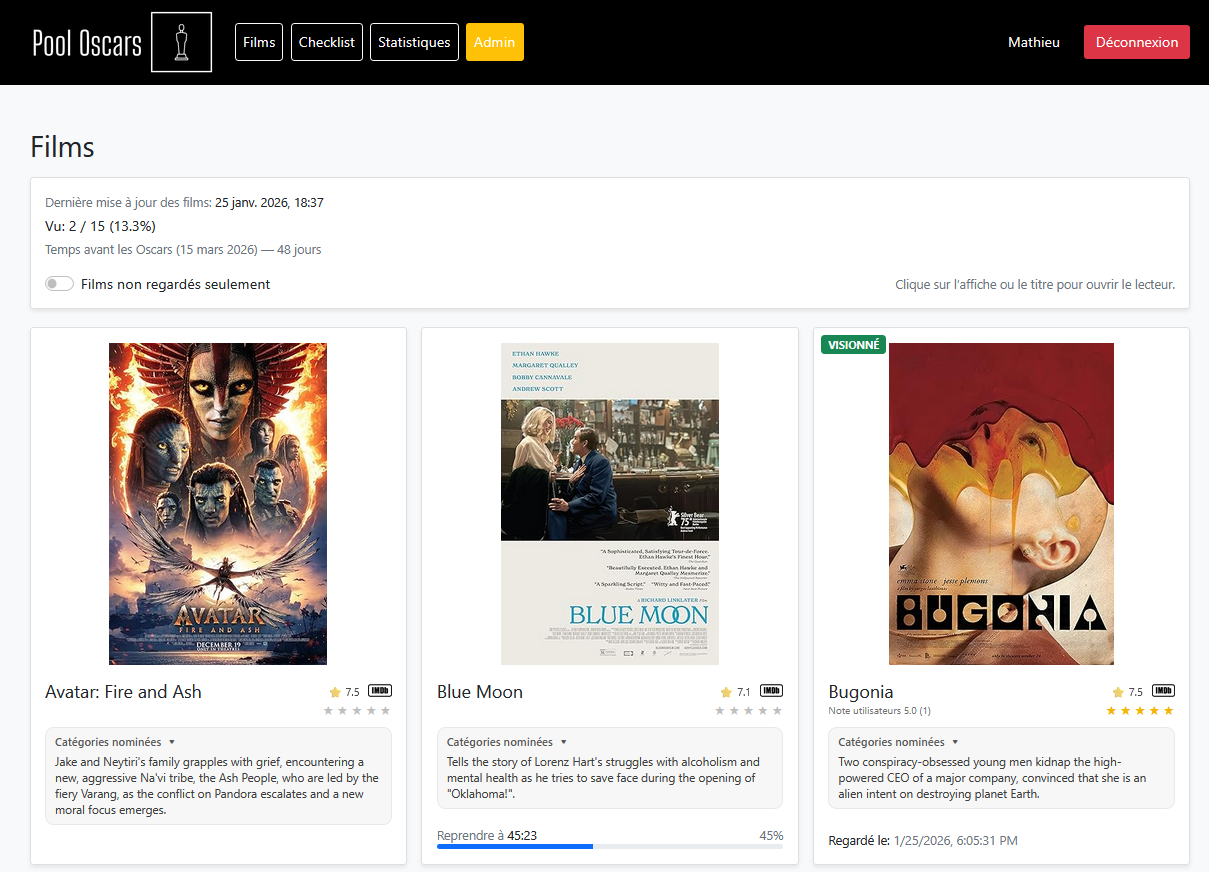Image resolution: width=1209 pixels, height=872 pixels.
Task: Click the gold star beside Blue Moon's 7.1
Action: coord(726,692)
